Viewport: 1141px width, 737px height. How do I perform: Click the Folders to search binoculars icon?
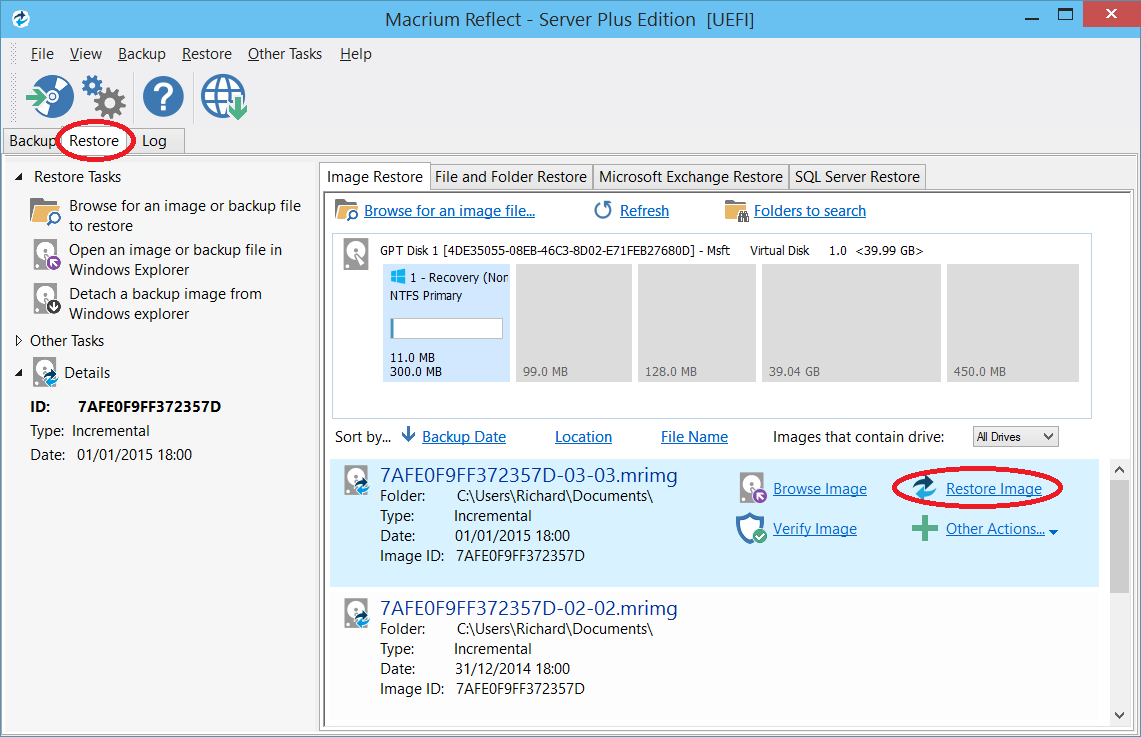(736, 210)
